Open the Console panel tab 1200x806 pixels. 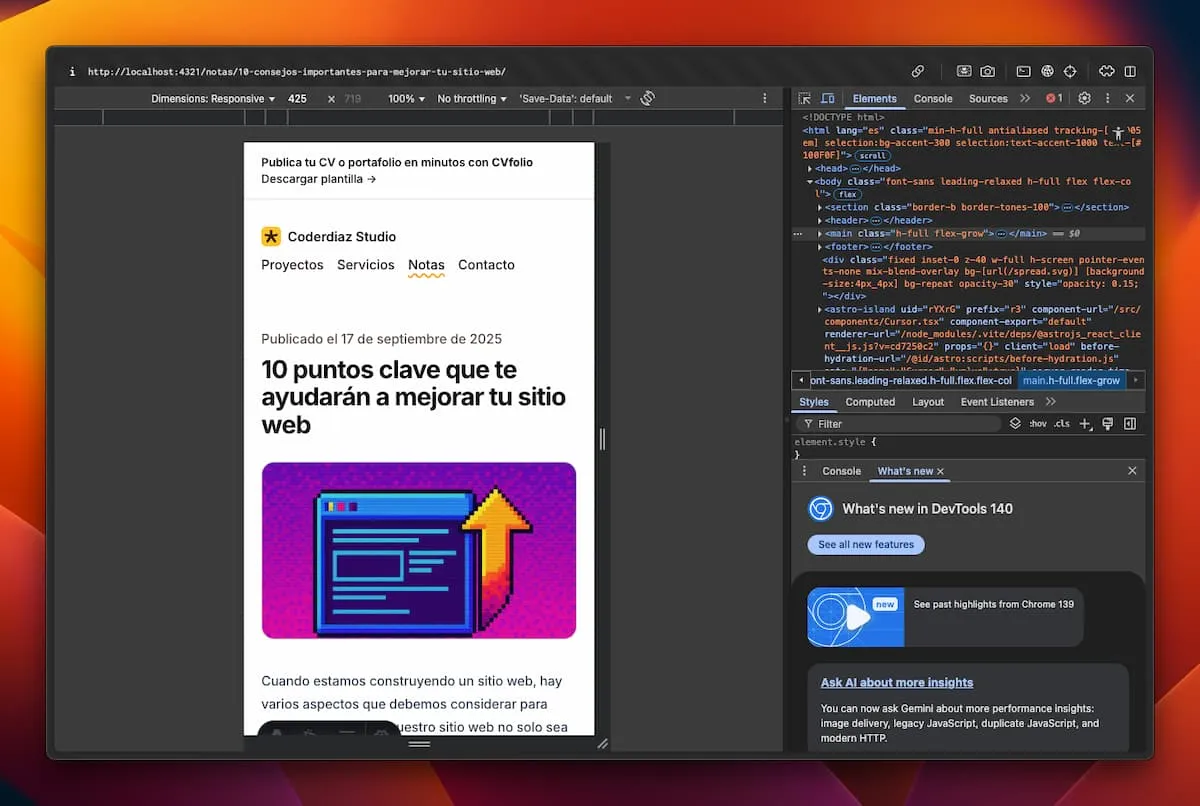933,98
